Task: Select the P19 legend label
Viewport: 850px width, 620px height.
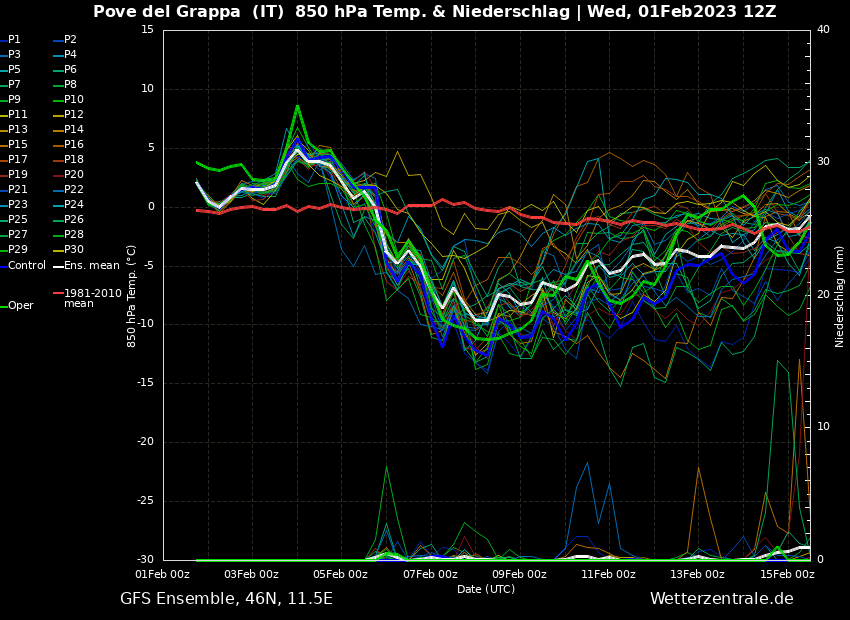Action: [17, 175]
